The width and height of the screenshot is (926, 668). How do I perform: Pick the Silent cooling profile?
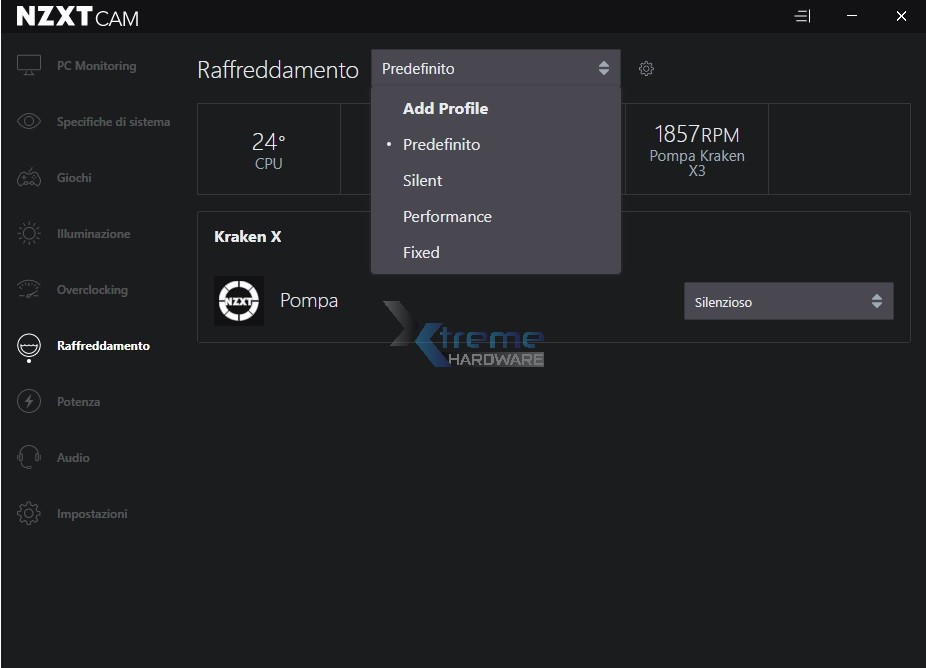coord(422,181)
